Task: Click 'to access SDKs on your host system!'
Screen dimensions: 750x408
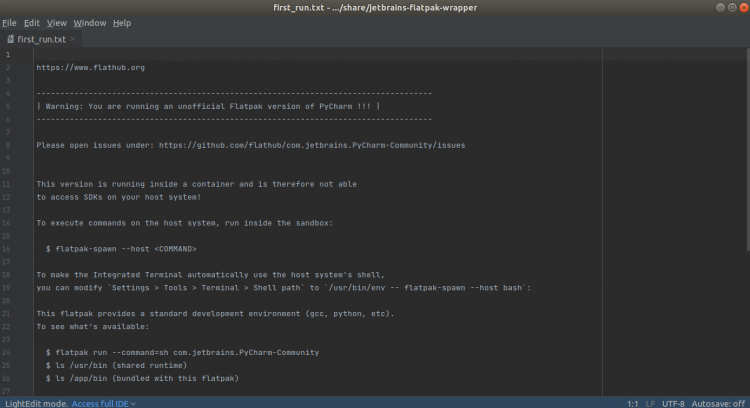Action: pyautogui.click(x=119, y=197)
